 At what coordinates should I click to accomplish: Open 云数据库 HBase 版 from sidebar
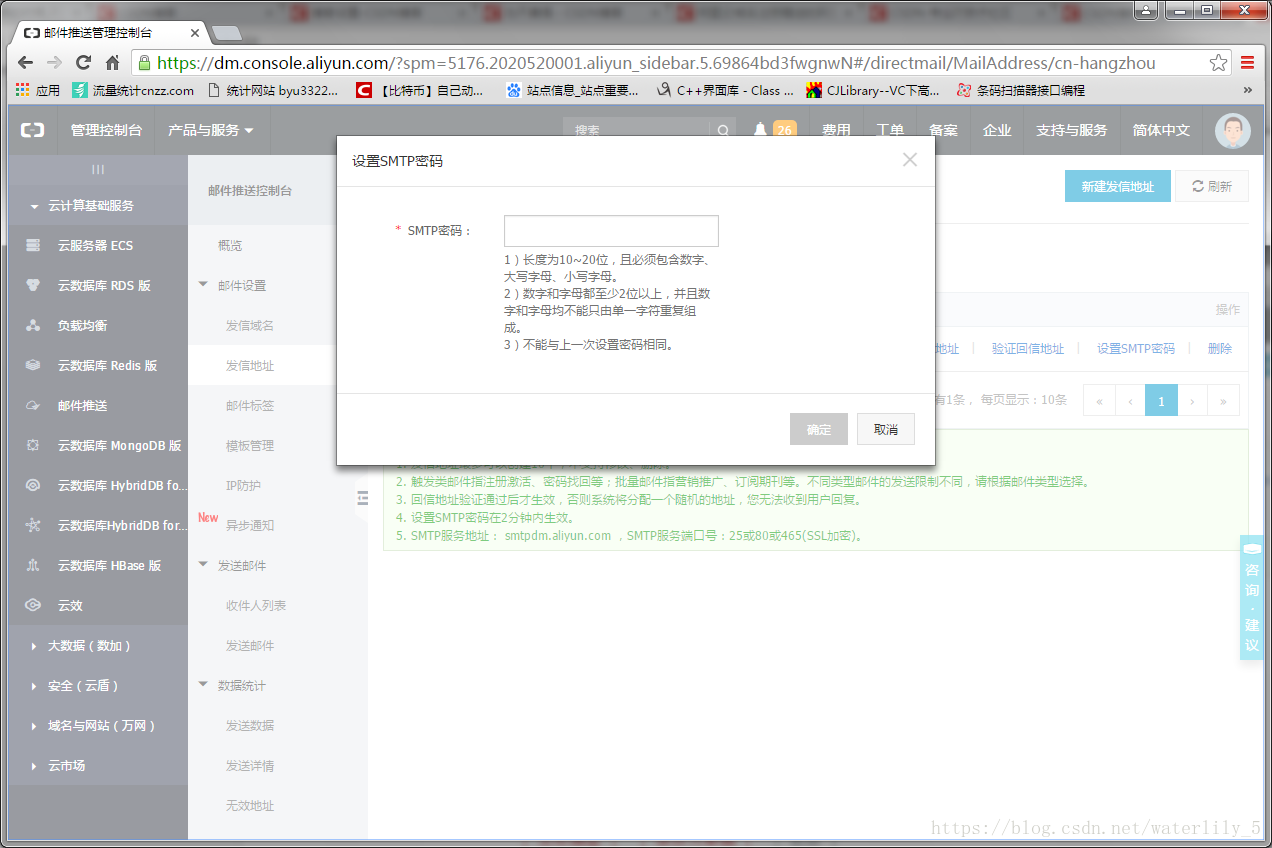(33, 565)
